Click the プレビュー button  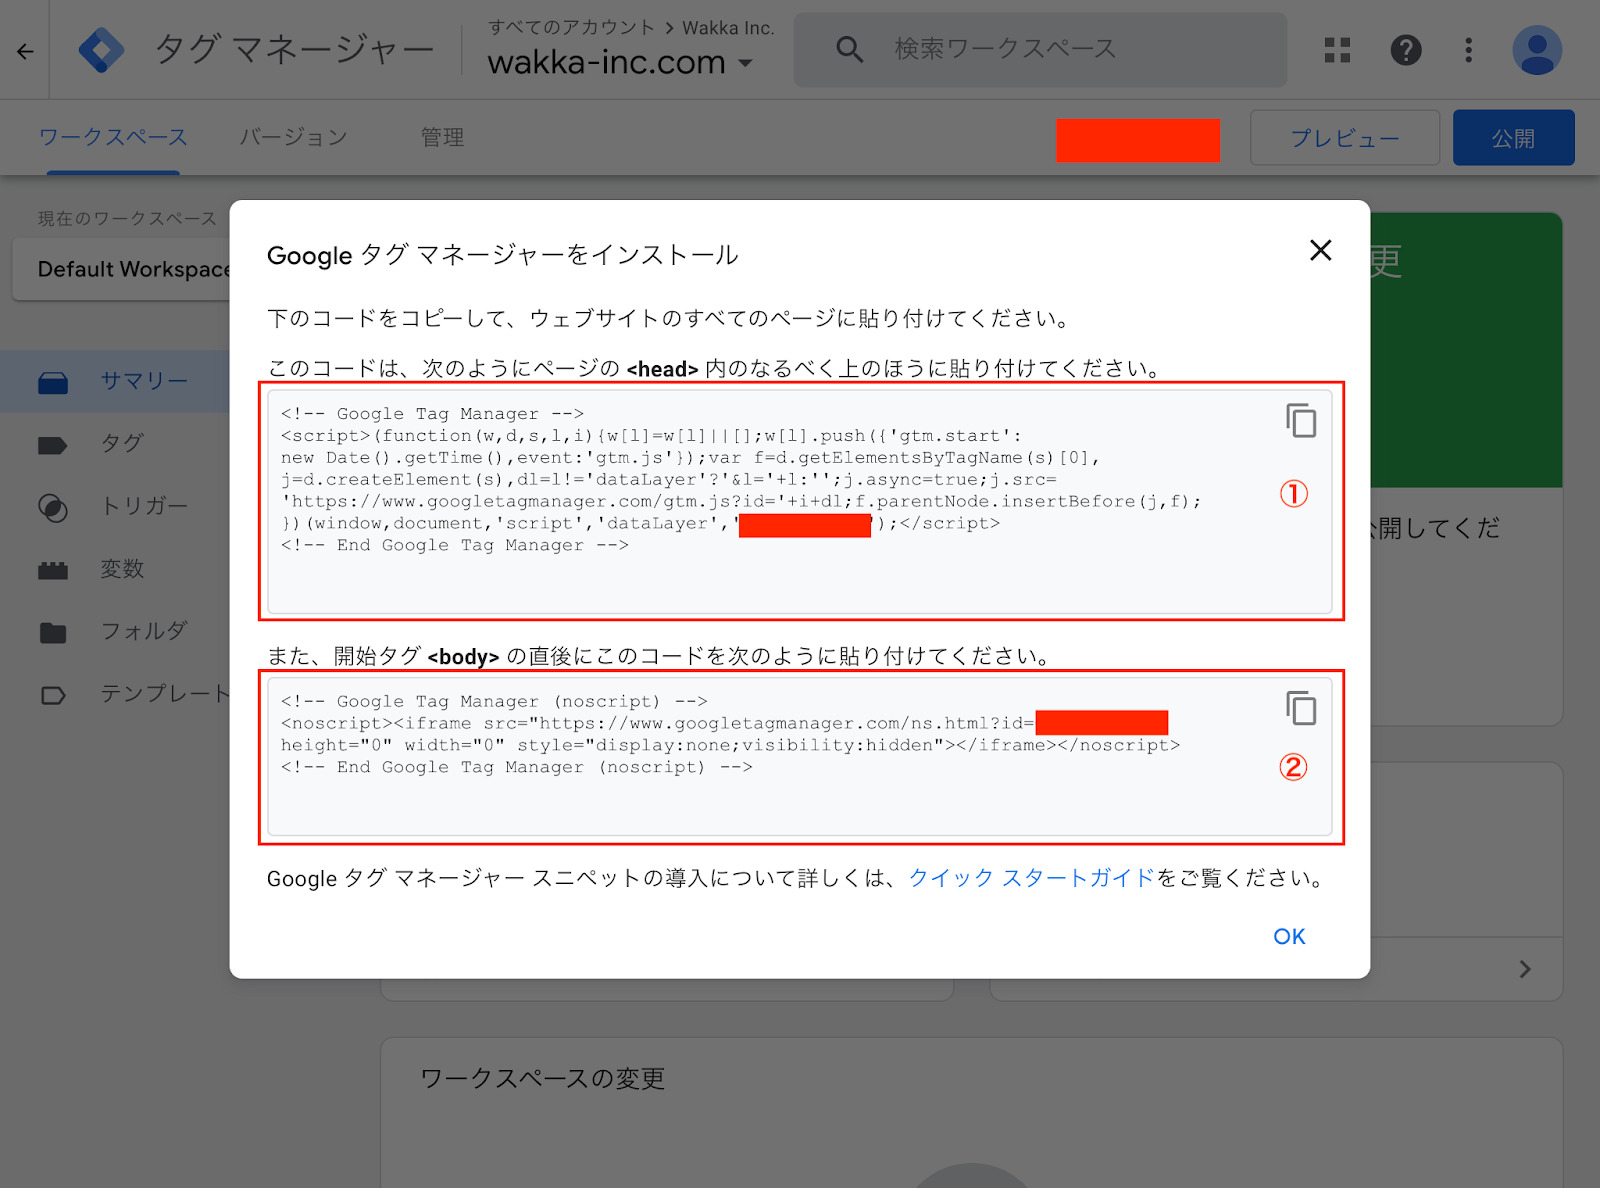[1344, 138]
